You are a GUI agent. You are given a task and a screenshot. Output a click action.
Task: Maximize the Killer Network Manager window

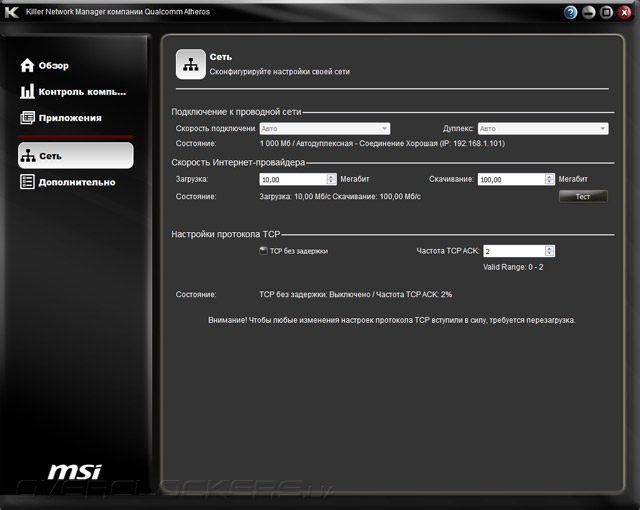(607, 13)
